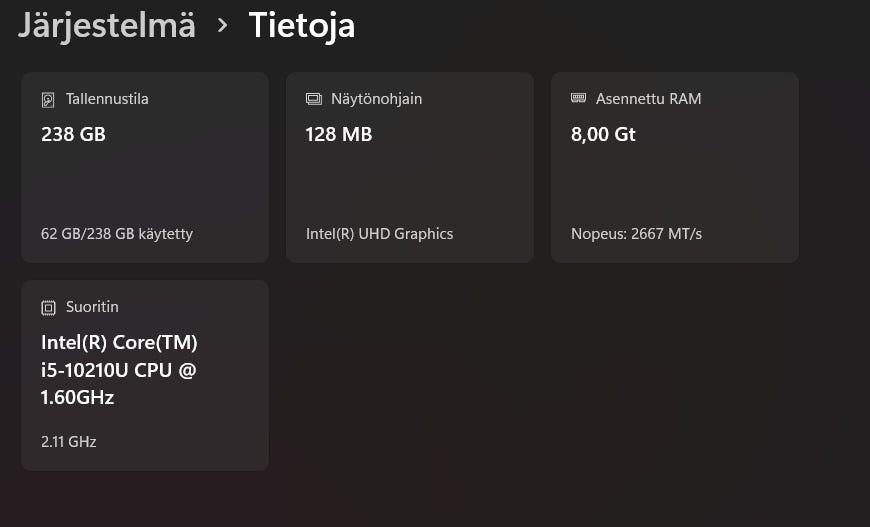Click the Intel(R) UHD Graphics label
The image size is (870, 527).
pyautogui.click(x=379, y=234)
